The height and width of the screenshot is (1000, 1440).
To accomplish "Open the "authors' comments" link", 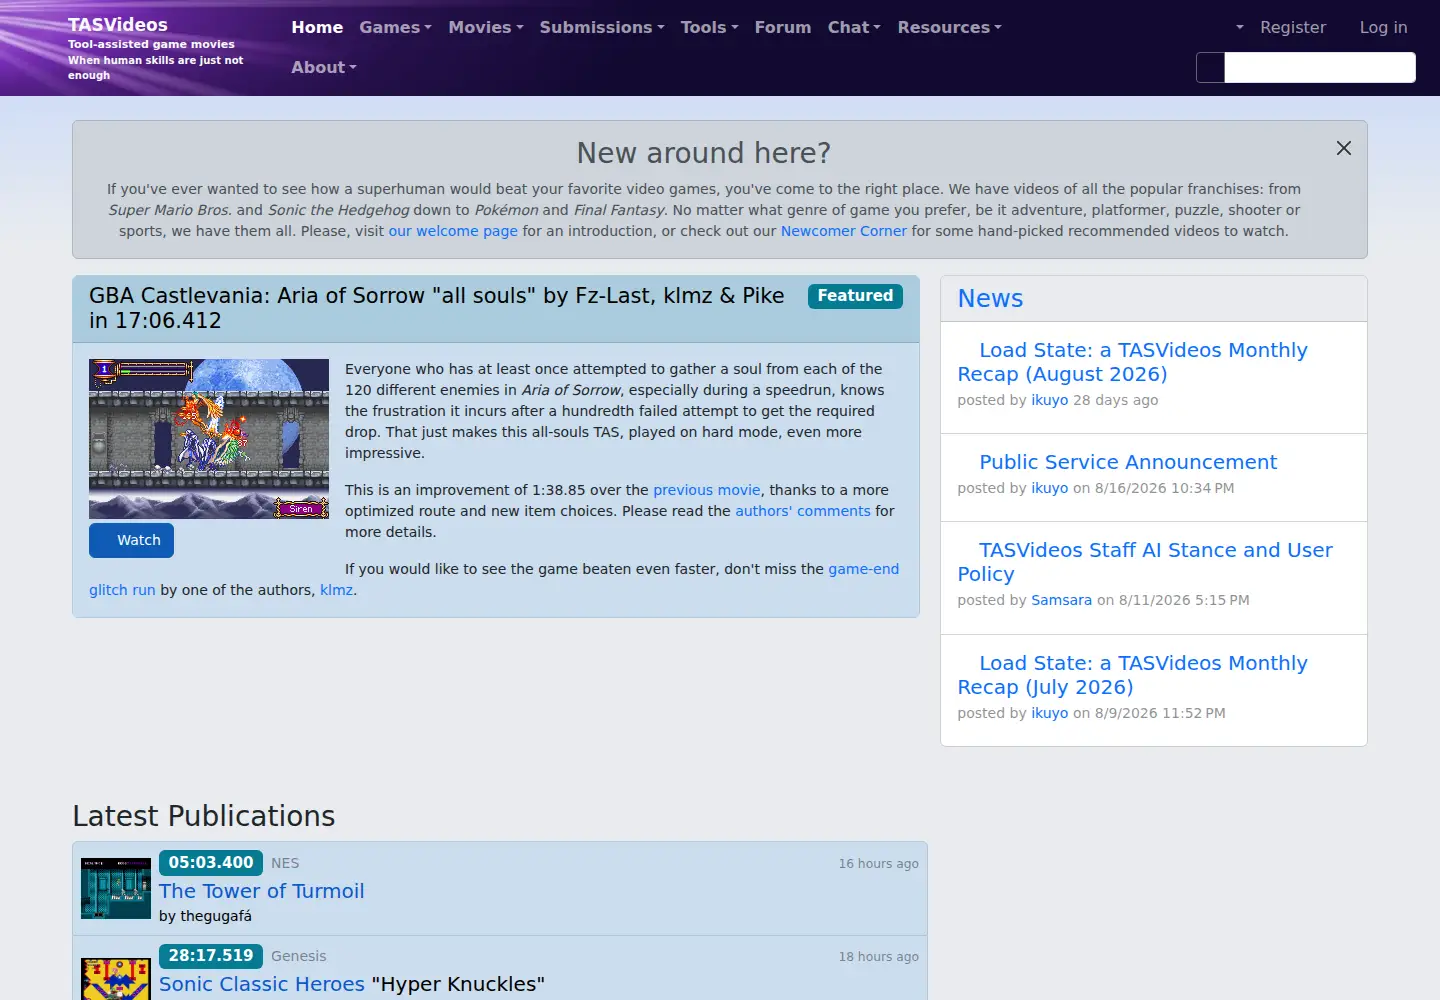I will pos(803,511).
